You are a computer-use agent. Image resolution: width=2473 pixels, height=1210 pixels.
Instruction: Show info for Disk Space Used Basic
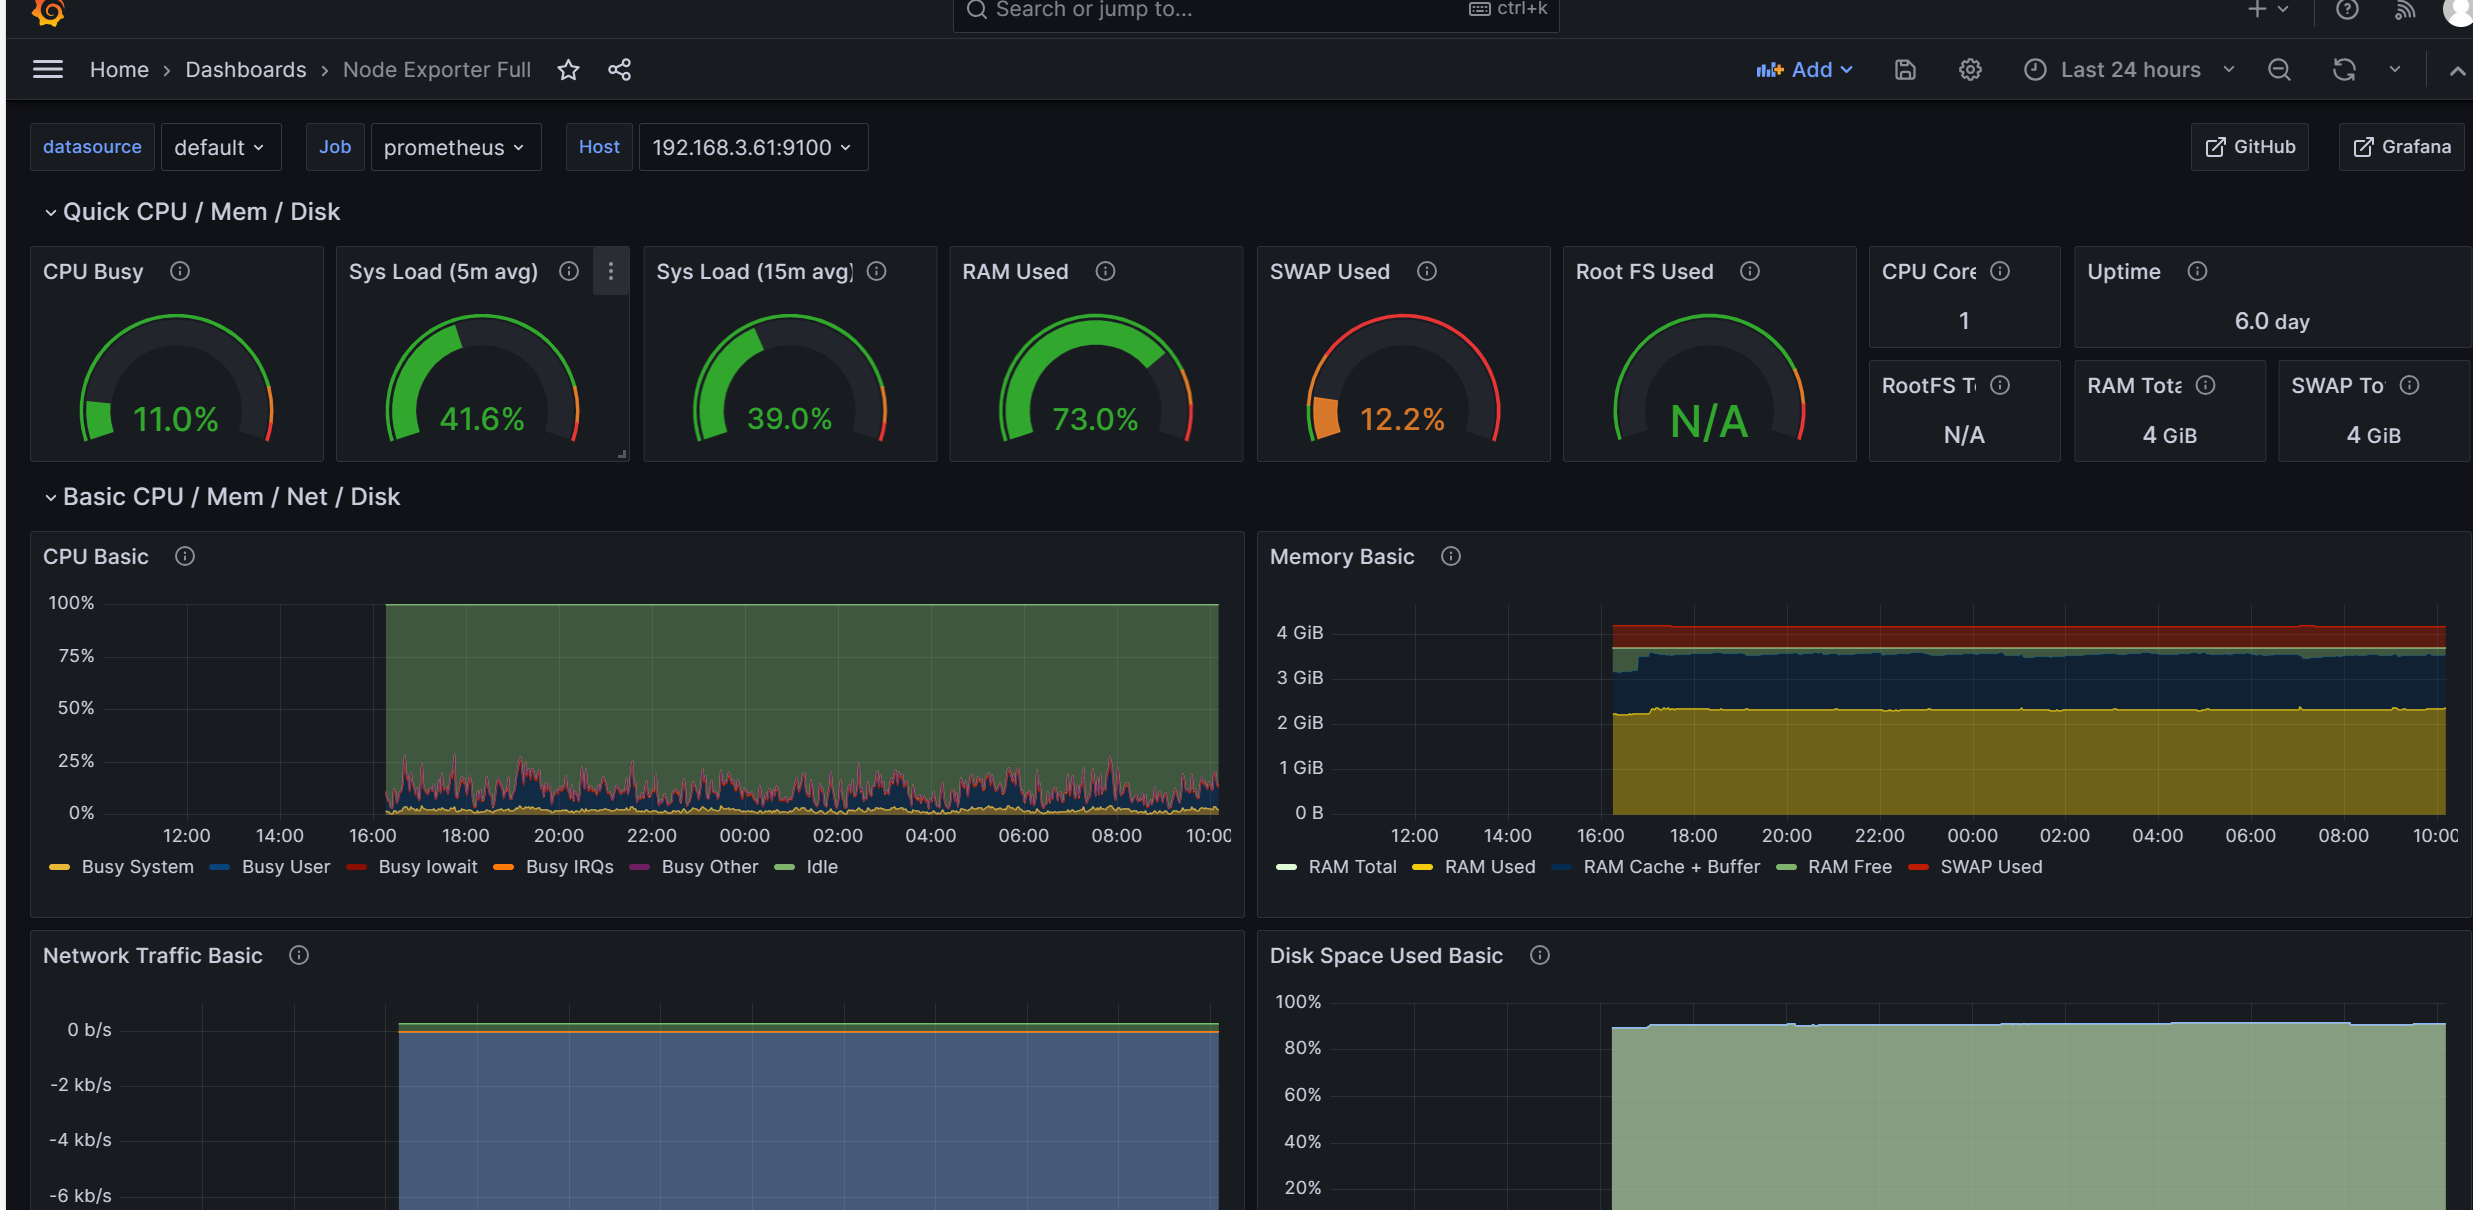(x=1540, y=955)
